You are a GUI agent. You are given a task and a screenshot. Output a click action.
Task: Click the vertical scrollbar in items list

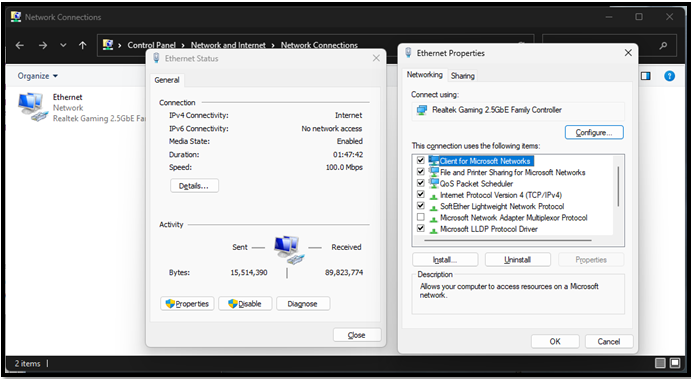[x=619, y=186]
